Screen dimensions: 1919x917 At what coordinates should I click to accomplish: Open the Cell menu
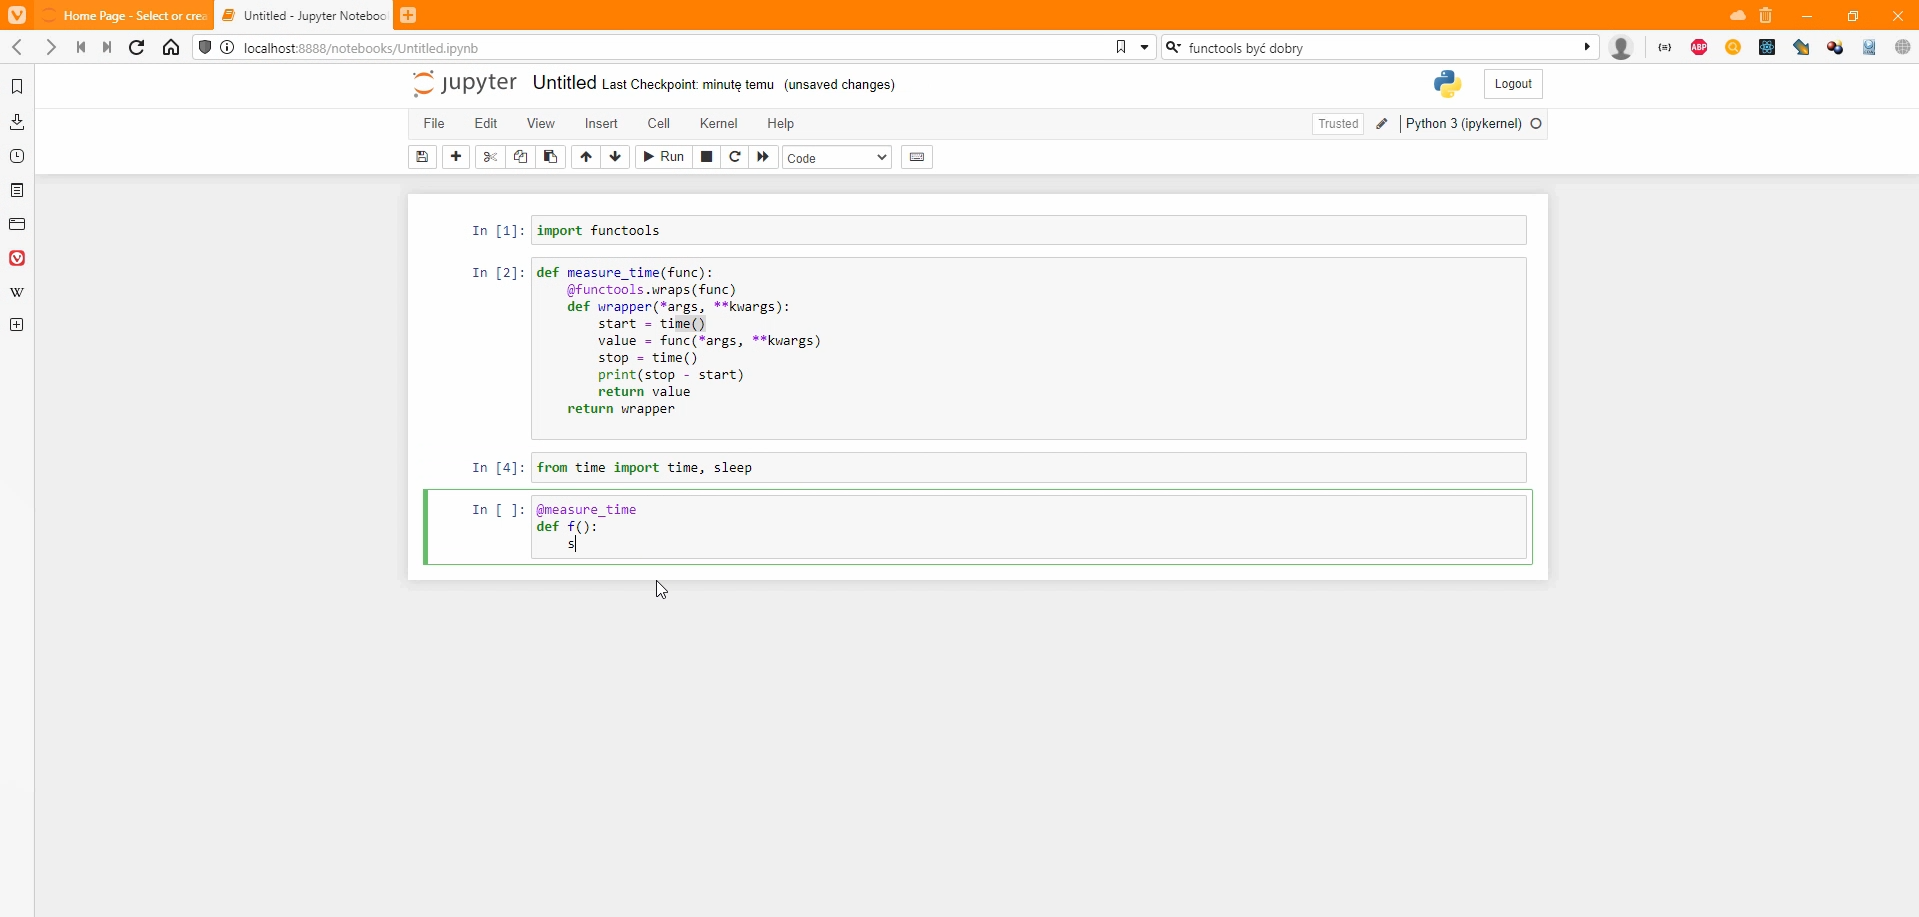tap(658, 124)
